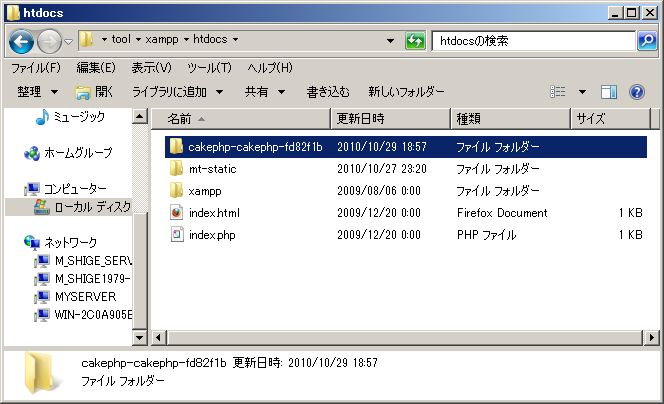Click the Firefox Document type cell
This screenshot has width=664, height=404.
(x=502, y=213)
